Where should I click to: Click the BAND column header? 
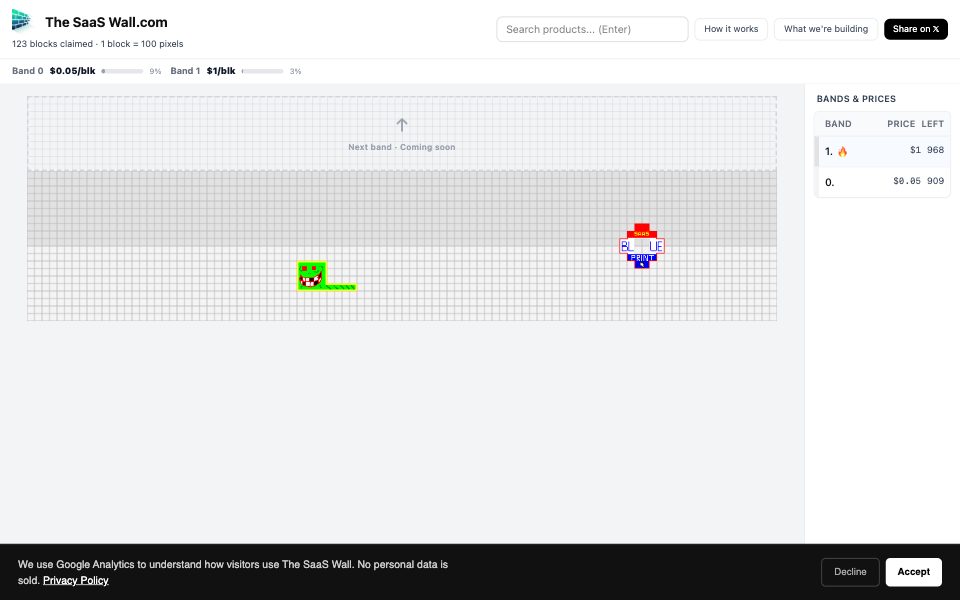point(838,124)
